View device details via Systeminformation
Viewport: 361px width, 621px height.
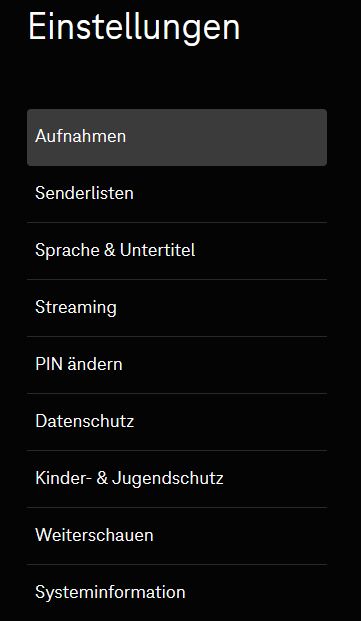pos(177,593)
